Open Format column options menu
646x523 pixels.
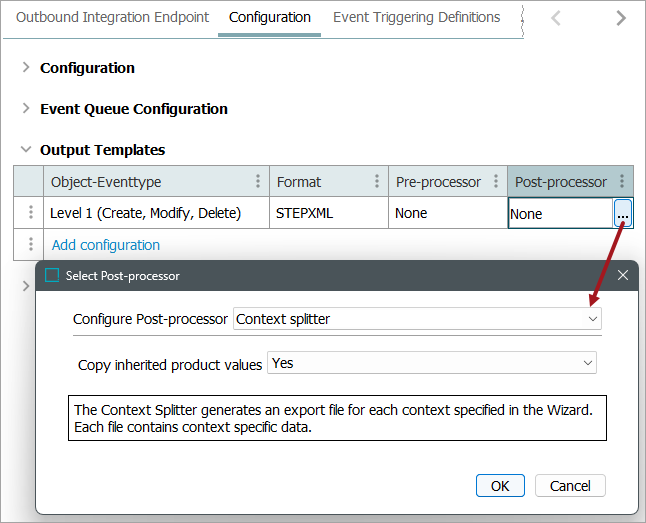coord(377,182)
